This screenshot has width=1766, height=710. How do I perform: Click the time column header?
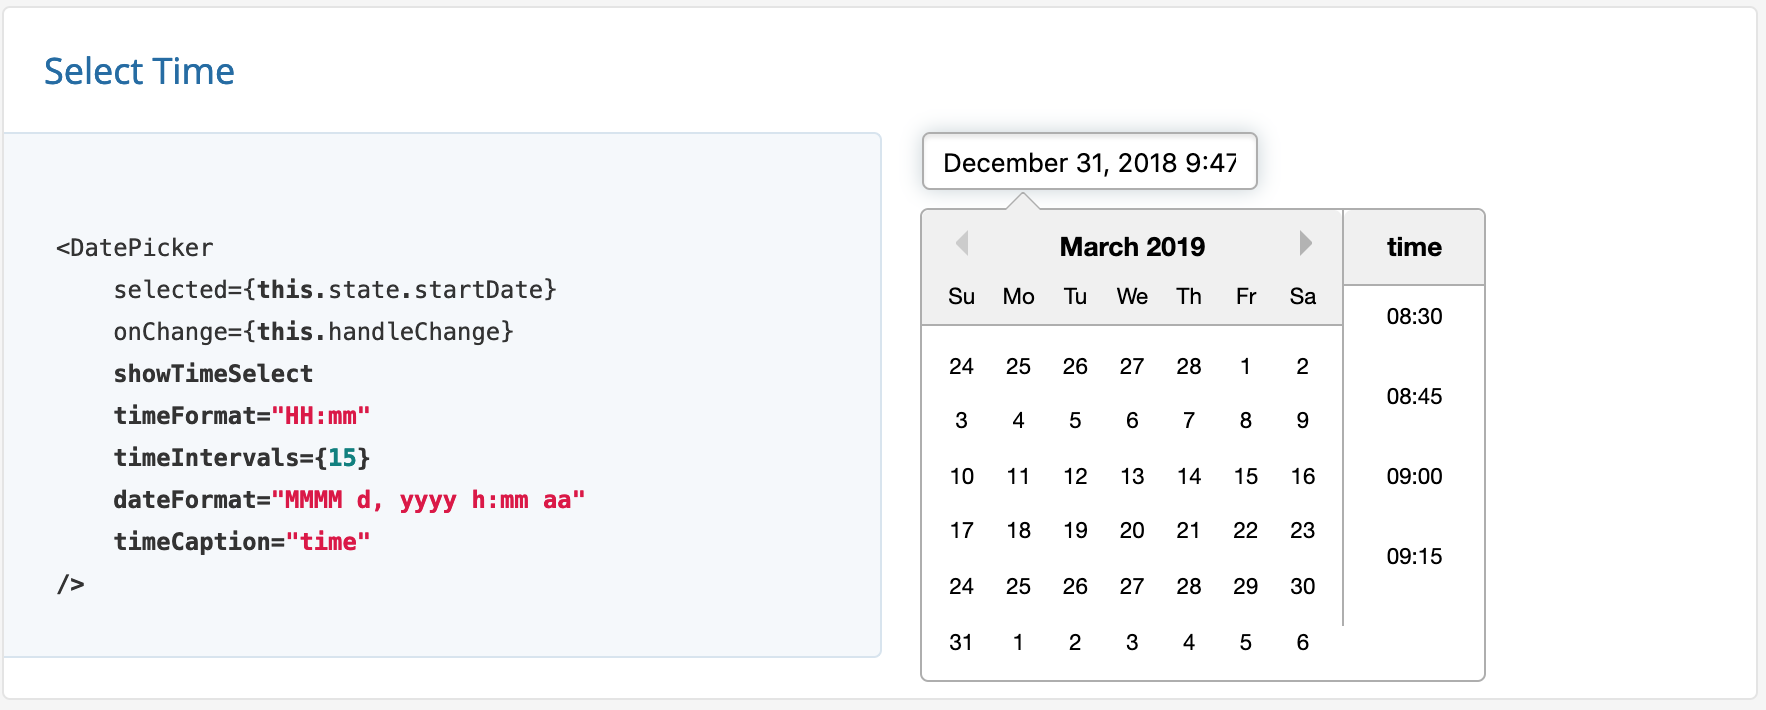pyautogui.click(x=1414, y=246)
